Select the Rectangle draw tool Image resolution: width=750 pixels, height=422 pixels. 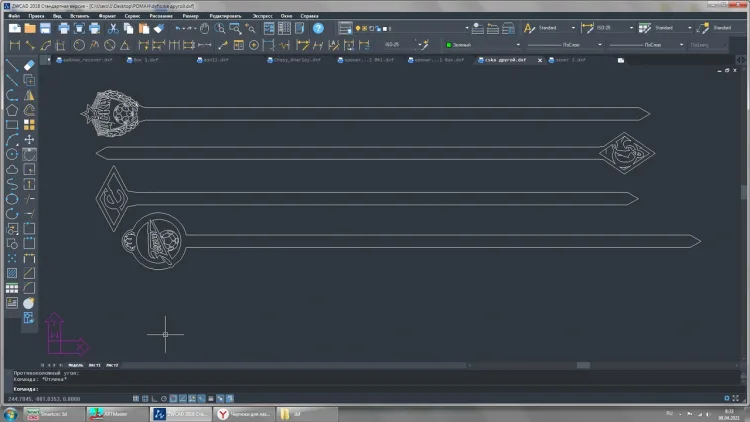[x=12, y=125]
